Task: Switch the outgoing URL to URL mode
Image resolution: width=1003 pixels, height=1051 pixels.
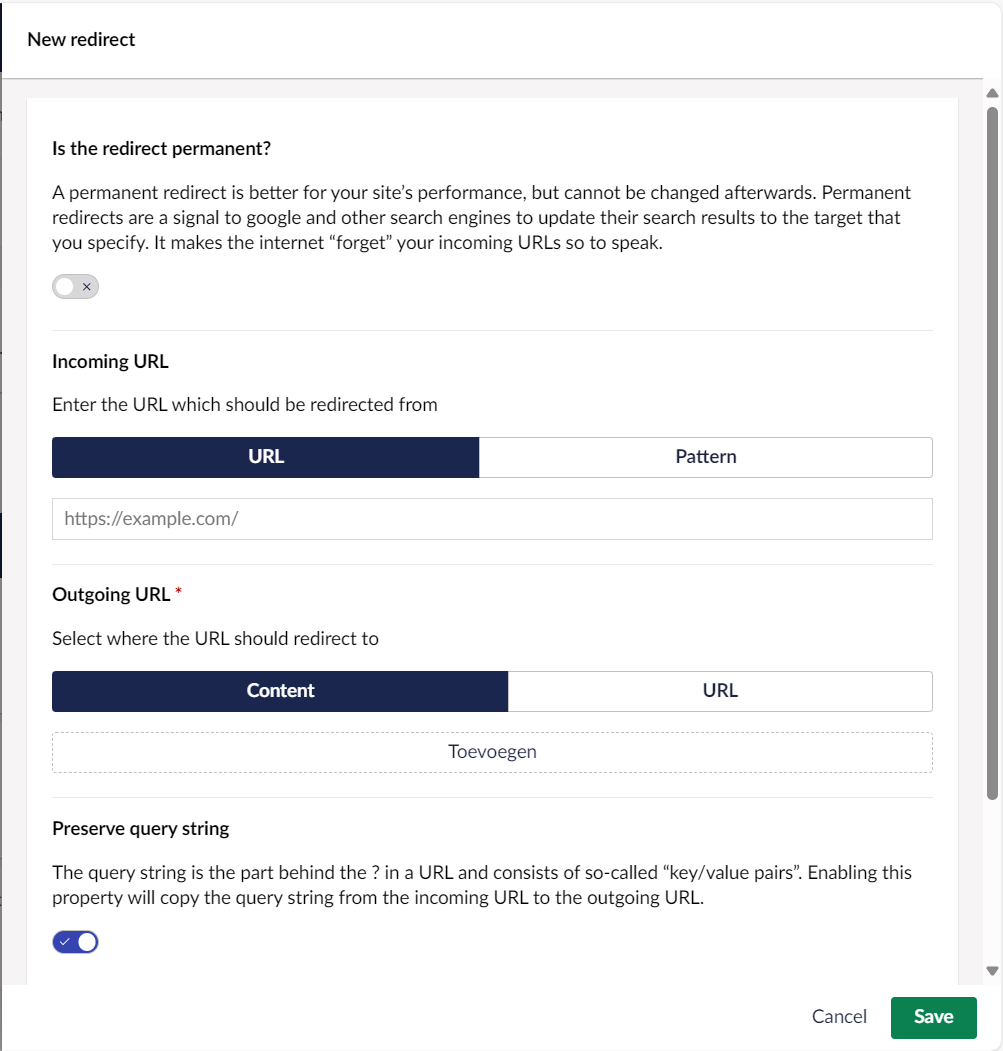Action: click(x=720, y=691)
